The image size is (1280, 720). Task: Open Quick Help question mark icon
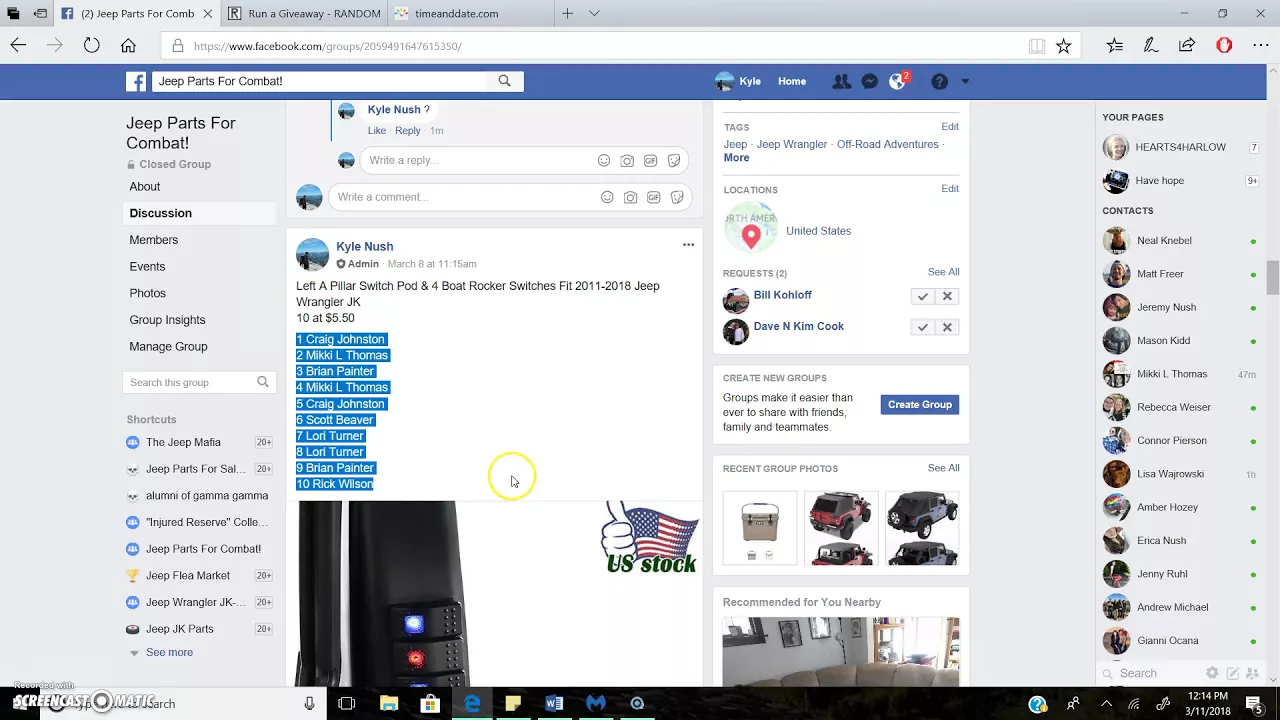coord(939,82)
